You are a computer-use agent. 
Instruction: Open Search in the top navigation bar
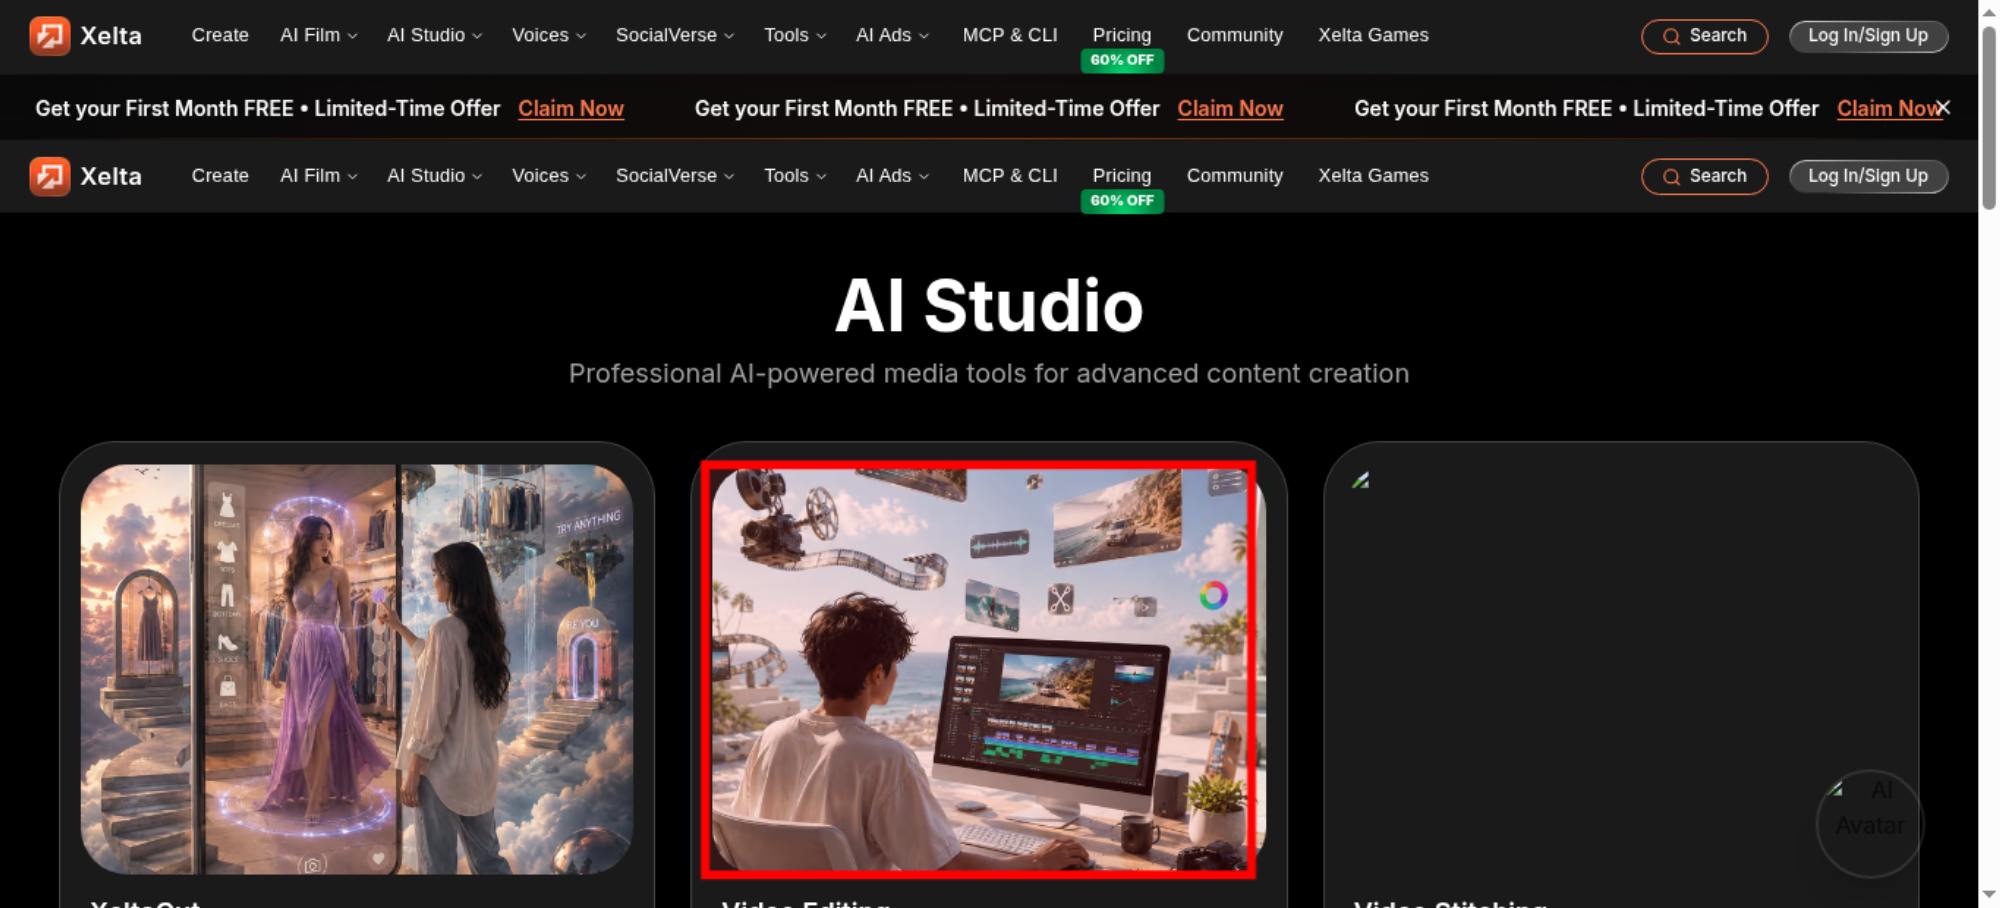point(1704,36)
